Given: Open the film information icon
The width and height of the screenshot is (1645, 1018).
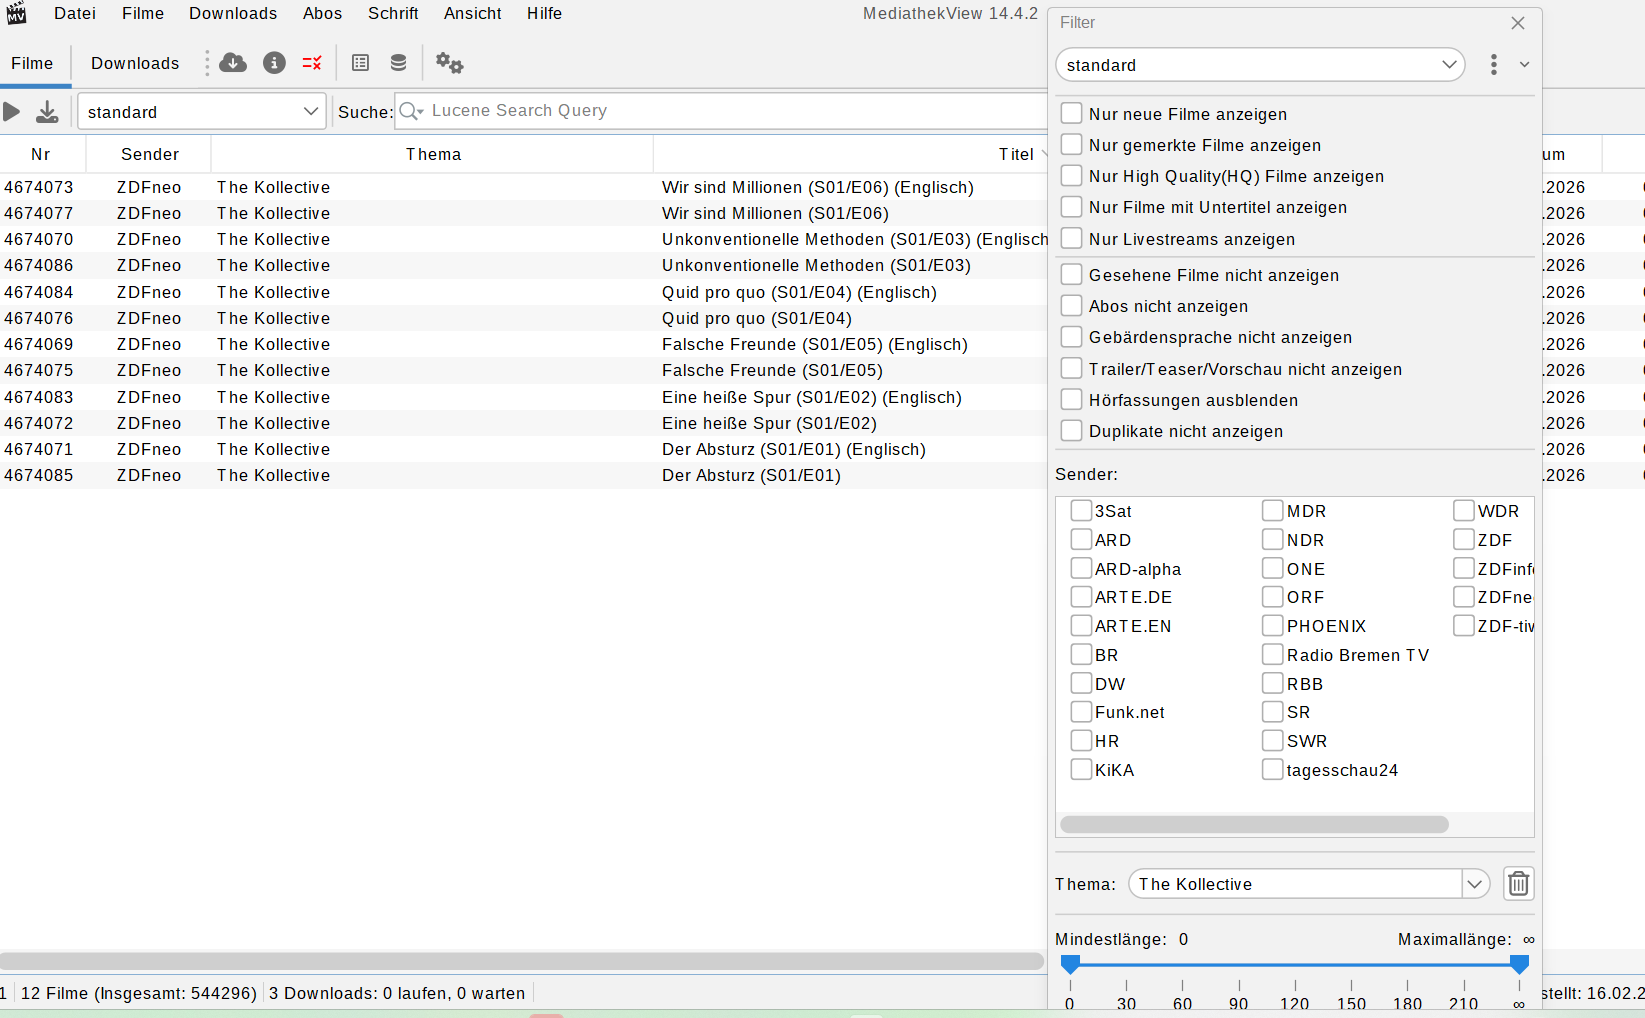Looking at the screenshot, I should coord(274,63).
